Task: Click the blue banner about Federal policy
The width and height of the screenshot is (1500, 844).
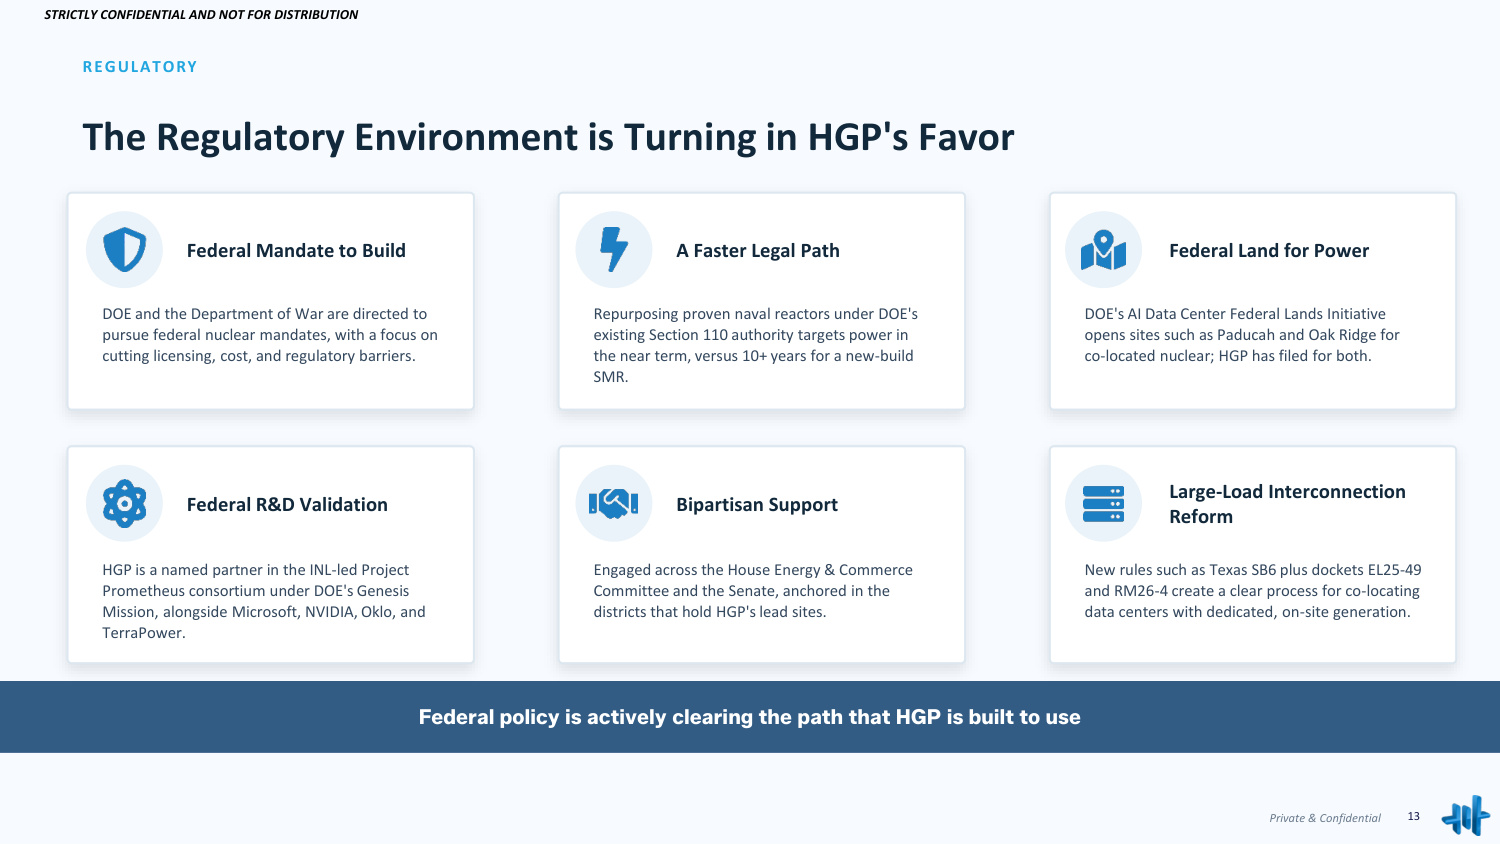Action: click(750, 717)
